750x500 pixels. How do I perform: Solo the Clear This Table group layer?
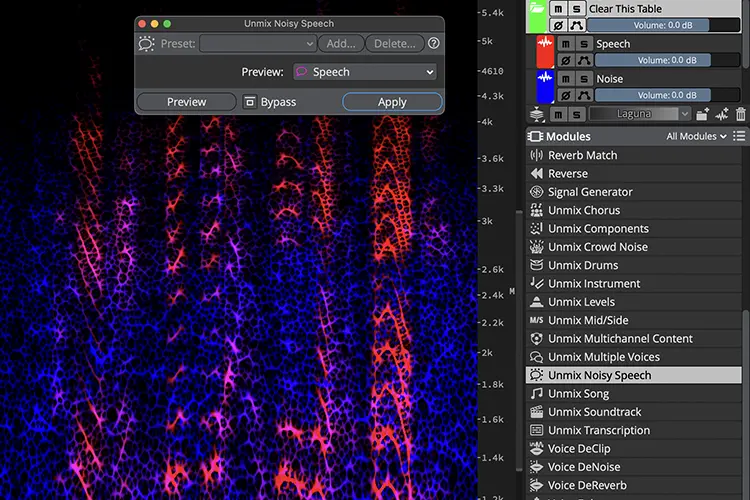tap(576, 9)
